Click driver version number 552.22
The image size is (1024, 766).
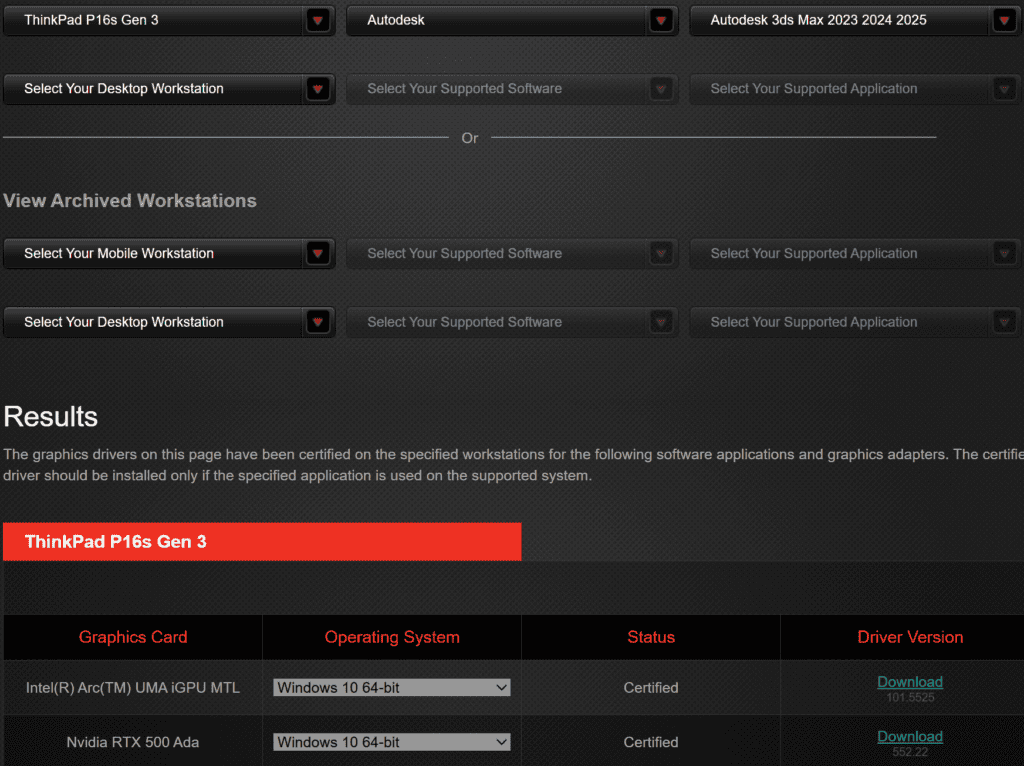(x=910, y=752)
